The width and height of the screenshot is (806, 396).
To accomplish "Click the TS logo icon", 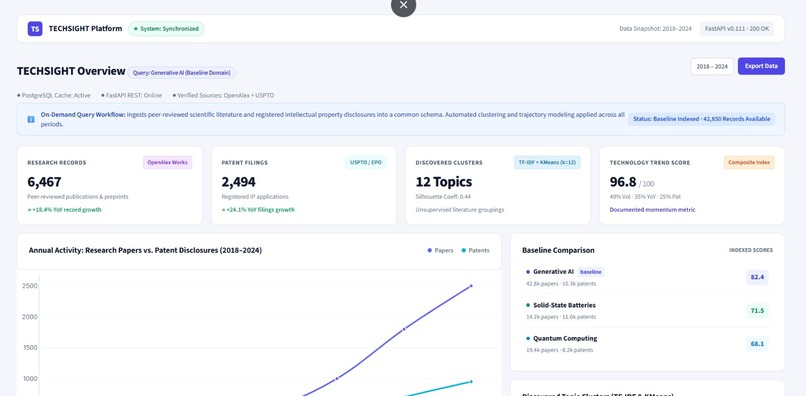I will point(35,29).
